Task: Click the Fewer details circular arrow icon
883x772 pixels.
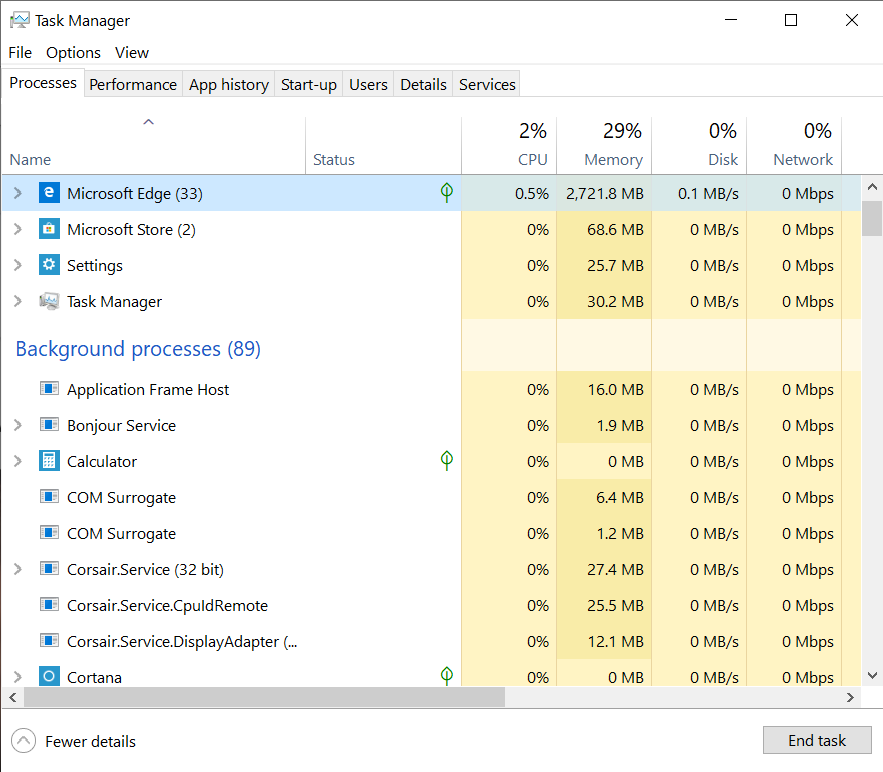Action: 23,740
